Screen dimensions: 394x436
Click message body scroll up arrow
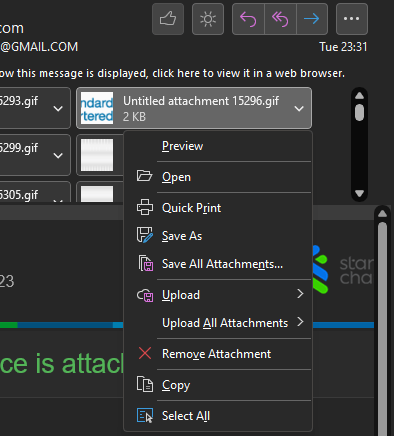pos(382,214)
